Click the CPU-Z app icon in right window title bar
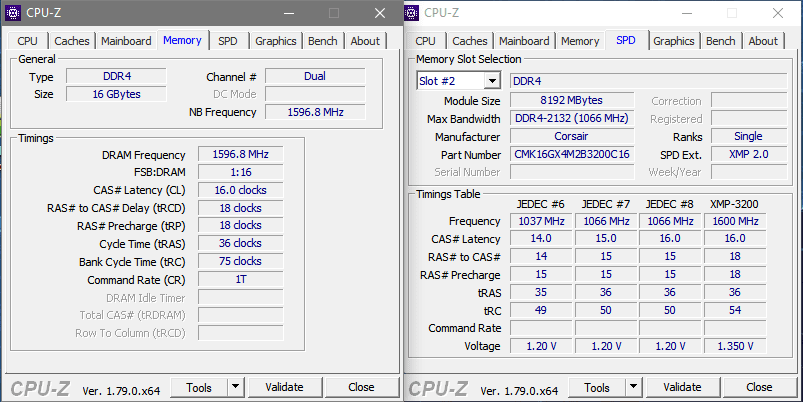This screenshot has height=402, width=803. click(412, 13)
